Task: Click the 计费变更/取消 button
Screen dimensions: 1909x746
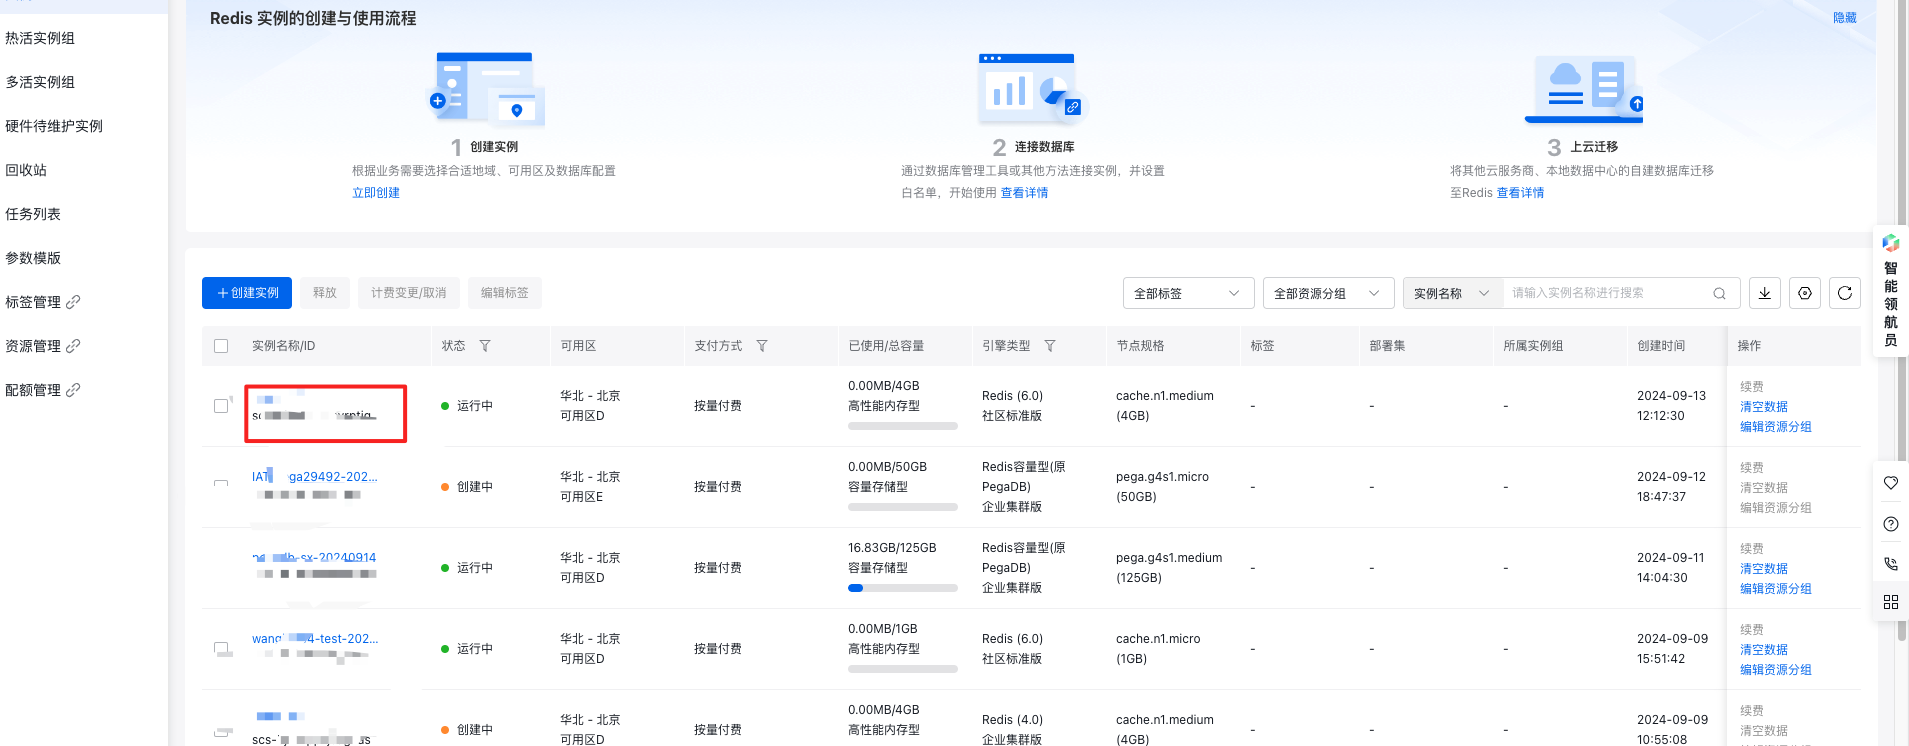Action: [x=409, y=293]
